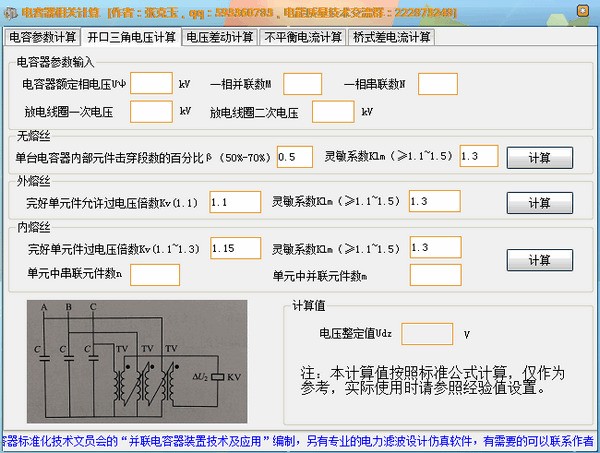Viewport: 600px width, 453px height.
Task: Go to the 不平衡电流计算 tab
Action: [303, 37]
